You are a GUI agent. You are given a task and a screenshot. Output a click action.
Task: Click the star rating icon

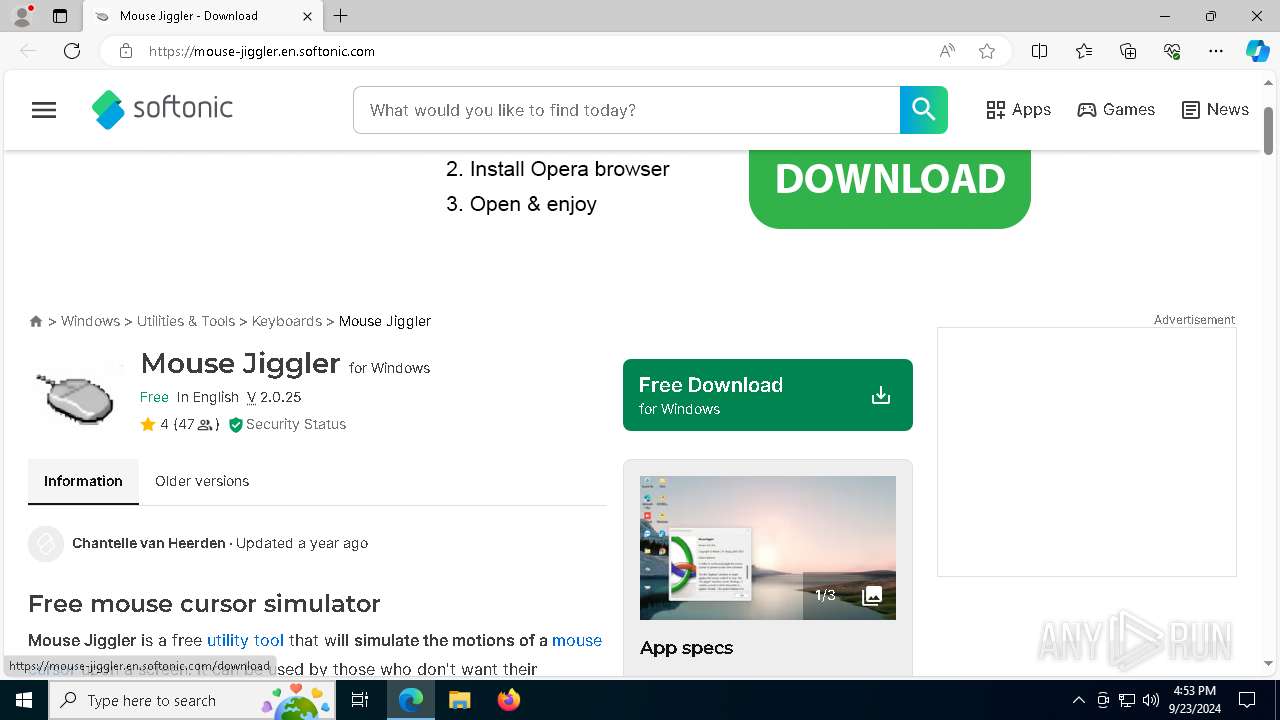coord(148,424)
